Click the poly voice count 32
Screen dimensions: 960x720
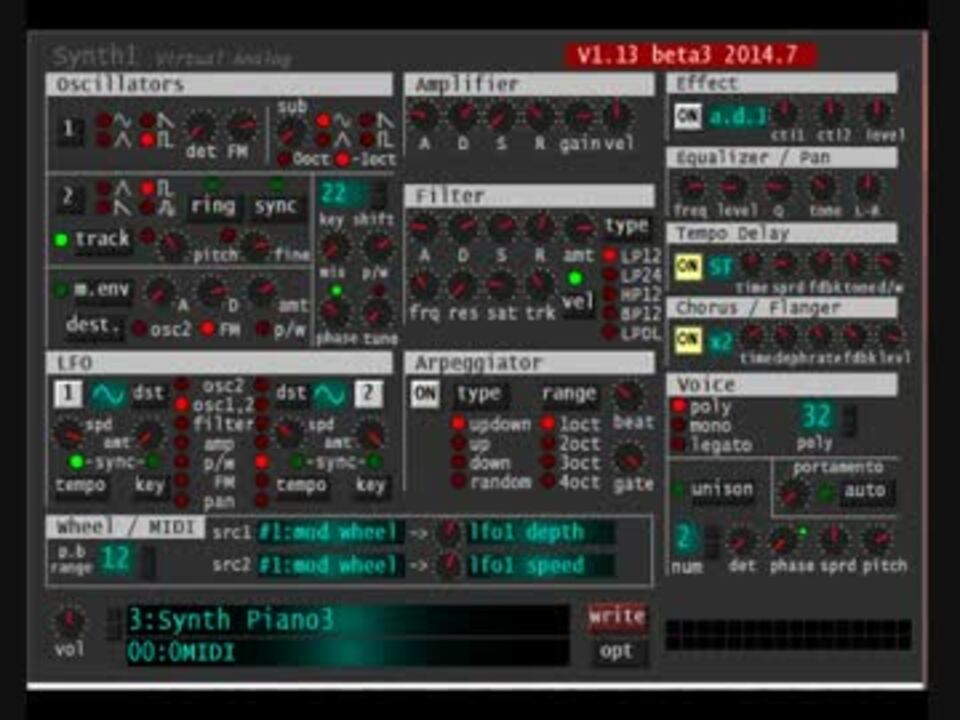817,417
